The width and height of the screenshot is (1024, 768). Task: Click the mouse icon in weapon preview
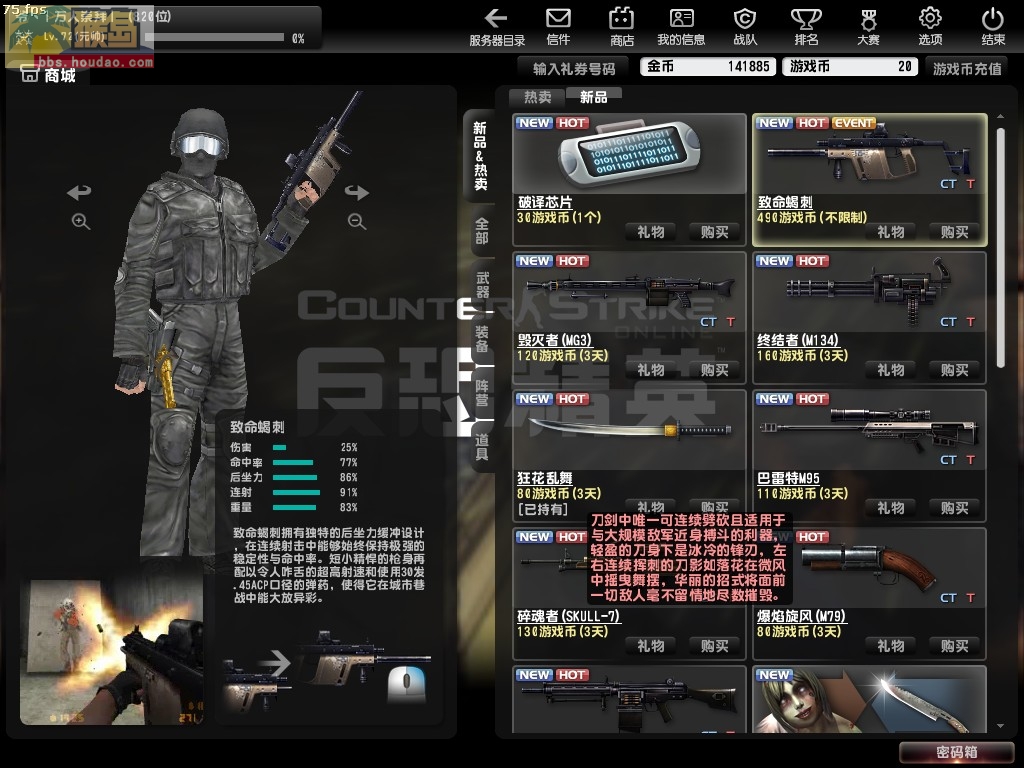tap(406, 684)
